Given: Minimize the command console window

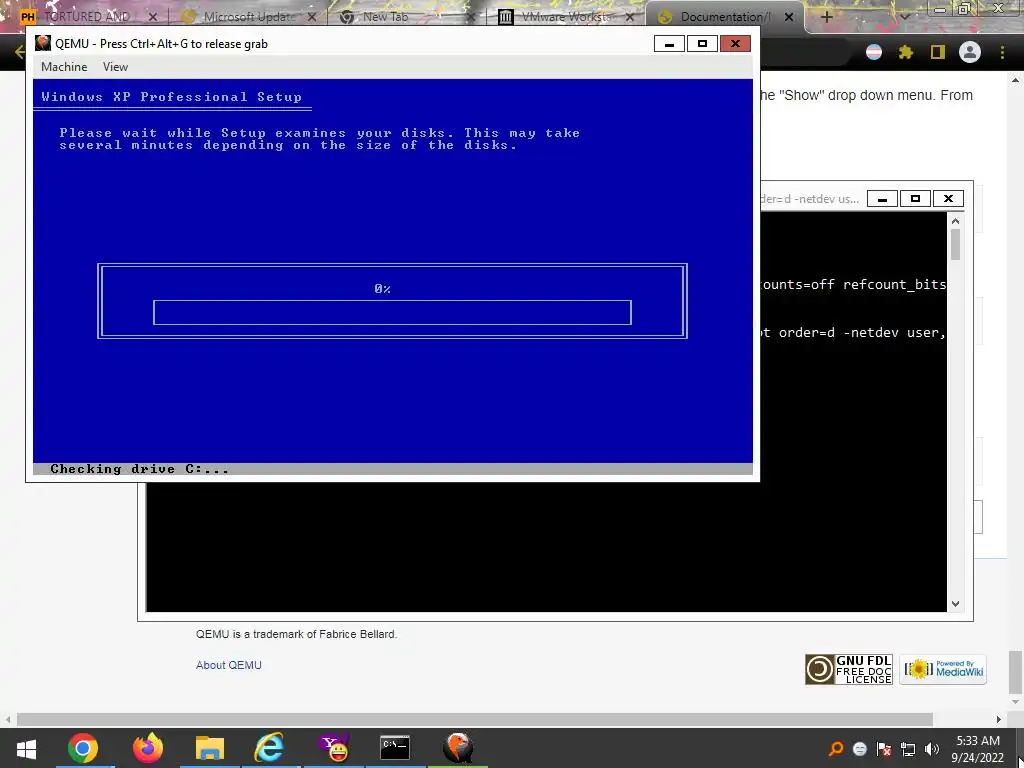Looking at the screenshot, I should pyautogui.click(x=882, y=199).
